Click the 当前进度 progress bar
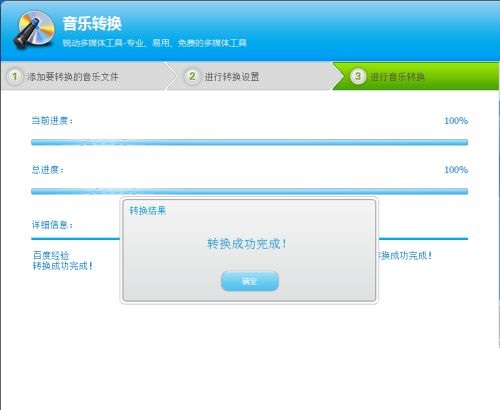The width and height of the screenshot is (500, 410). coord(249,142)
